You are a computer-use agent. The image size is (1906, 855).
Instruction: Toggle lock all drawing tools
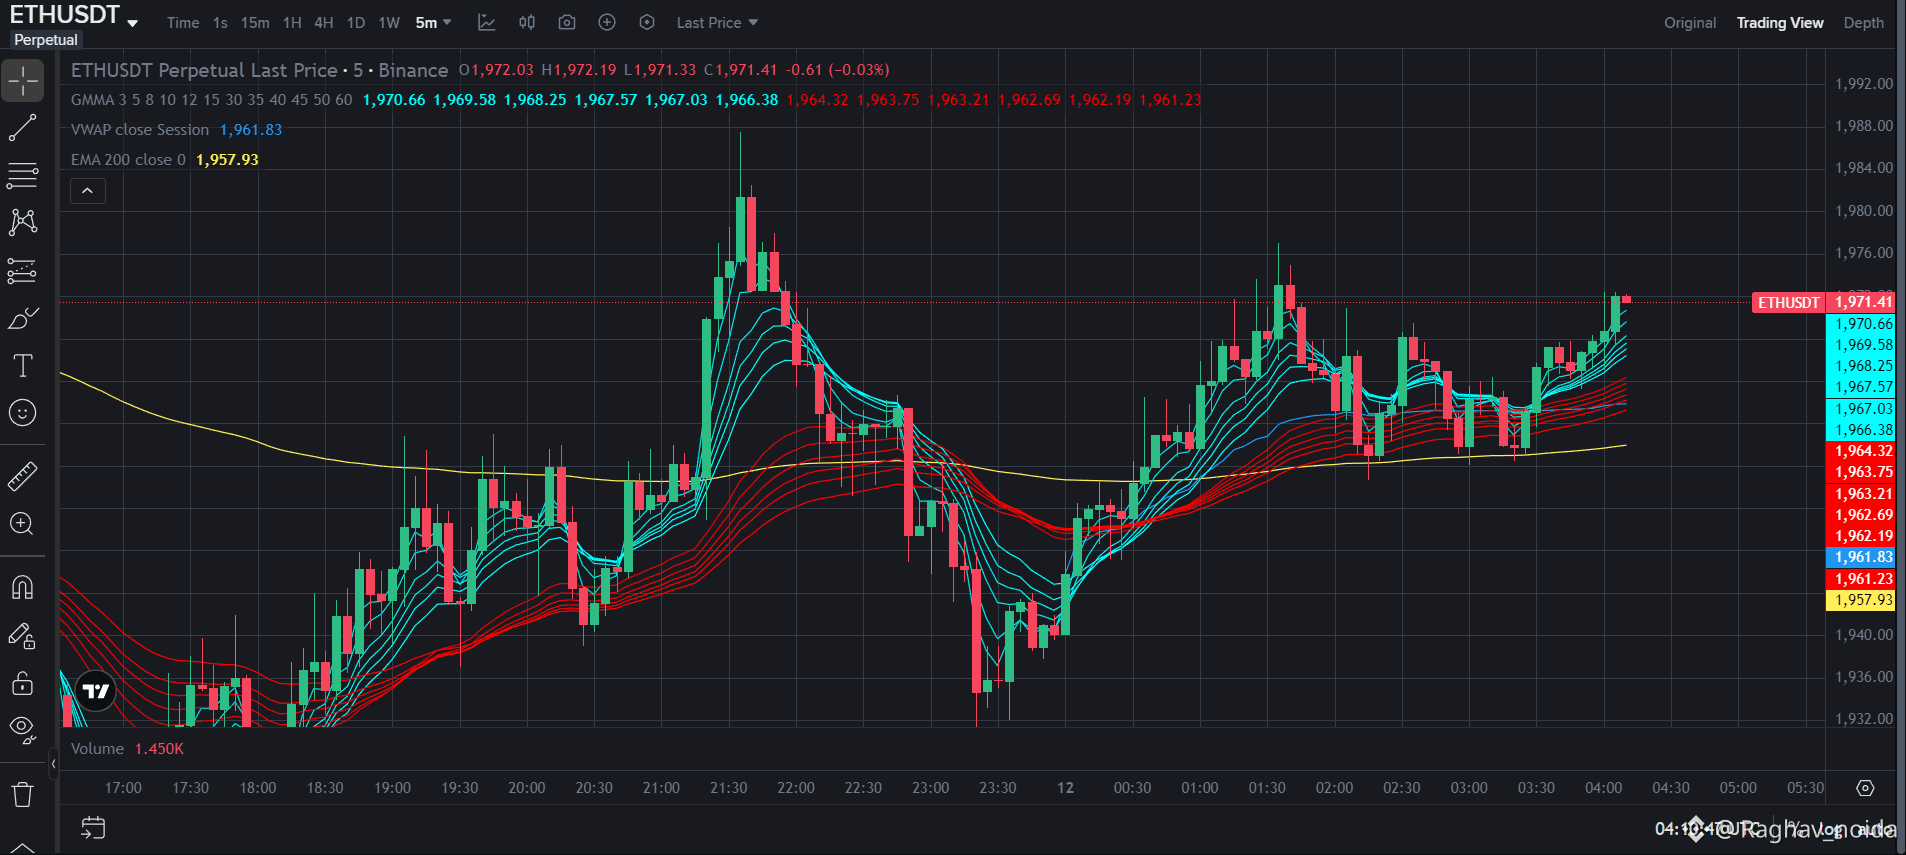click(23, 683)
